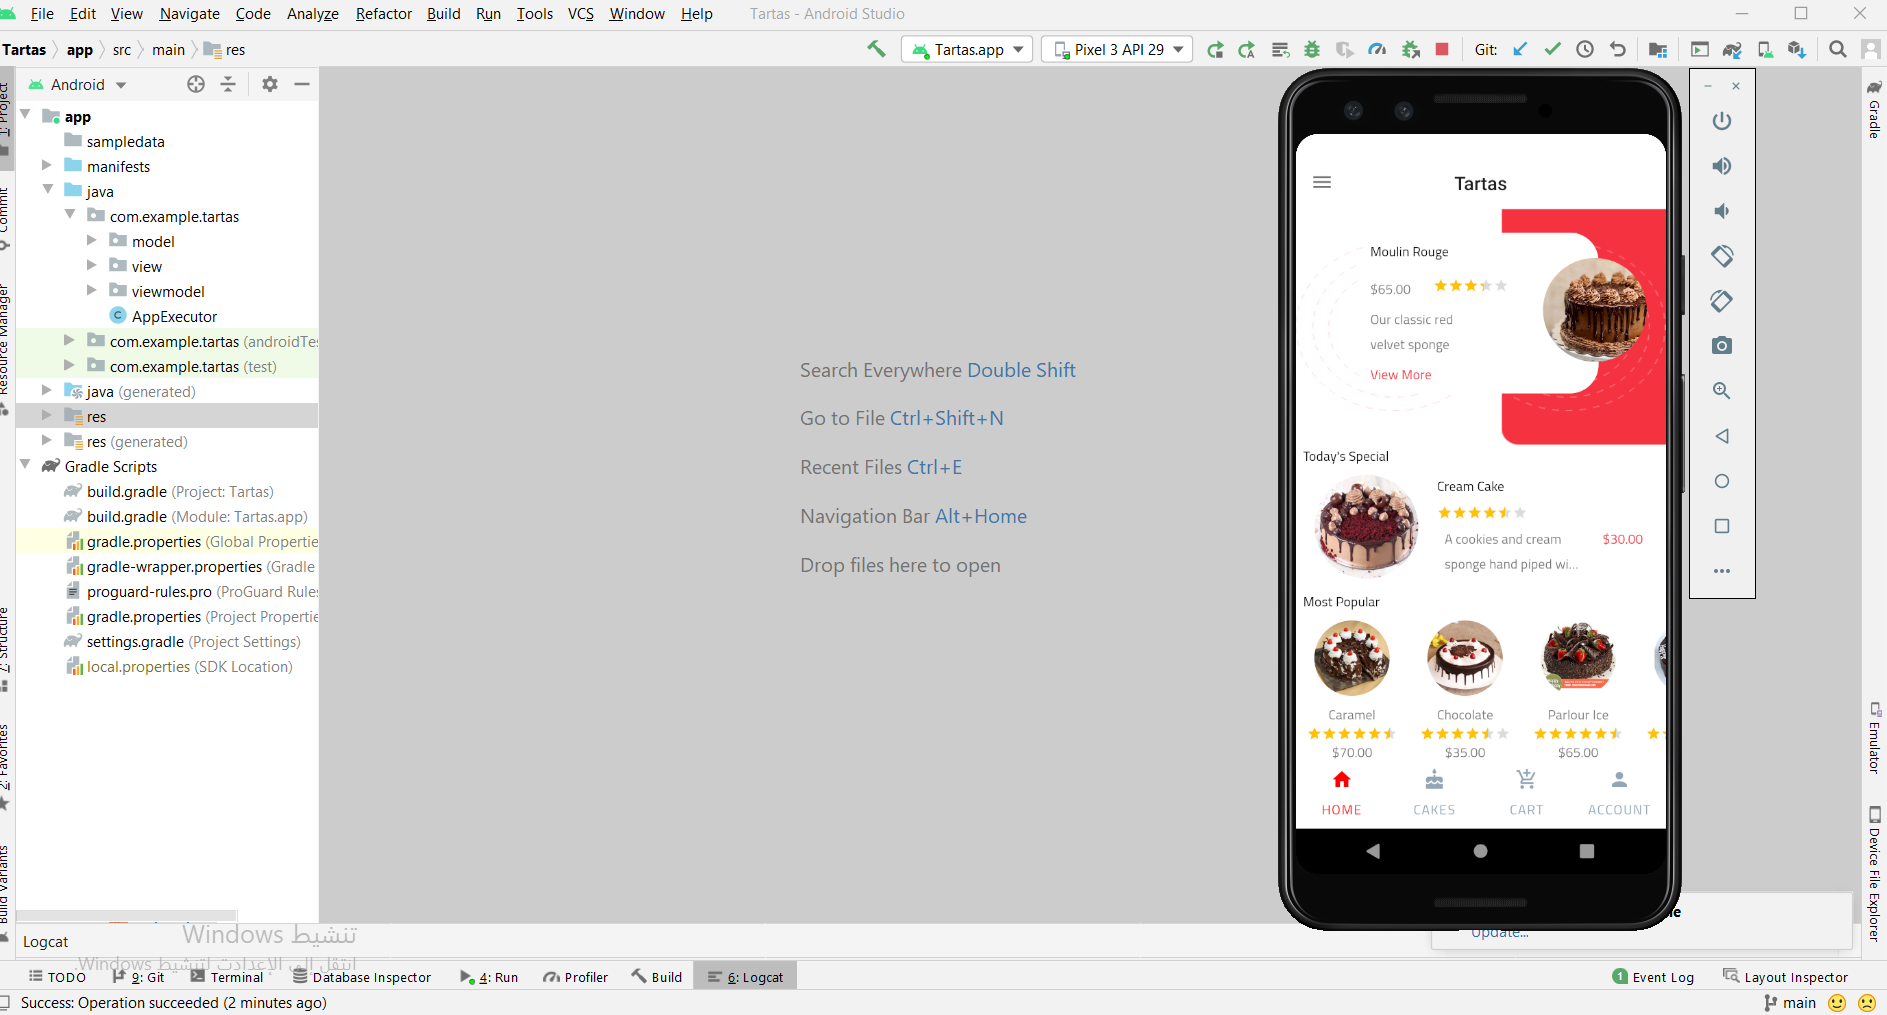This screenshot has width=1887, height=1015.
Task: Click the project panel settings gear
Action: (270, 84)
